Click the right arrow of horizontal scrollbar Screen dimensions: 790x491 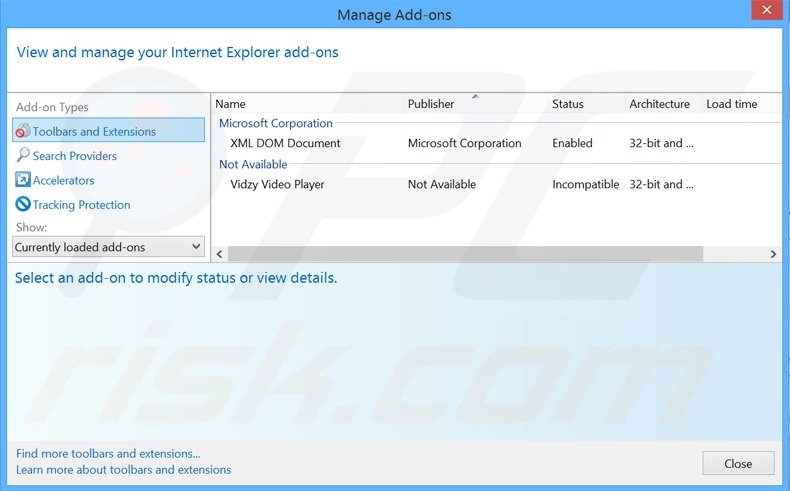tap(773, 254)
